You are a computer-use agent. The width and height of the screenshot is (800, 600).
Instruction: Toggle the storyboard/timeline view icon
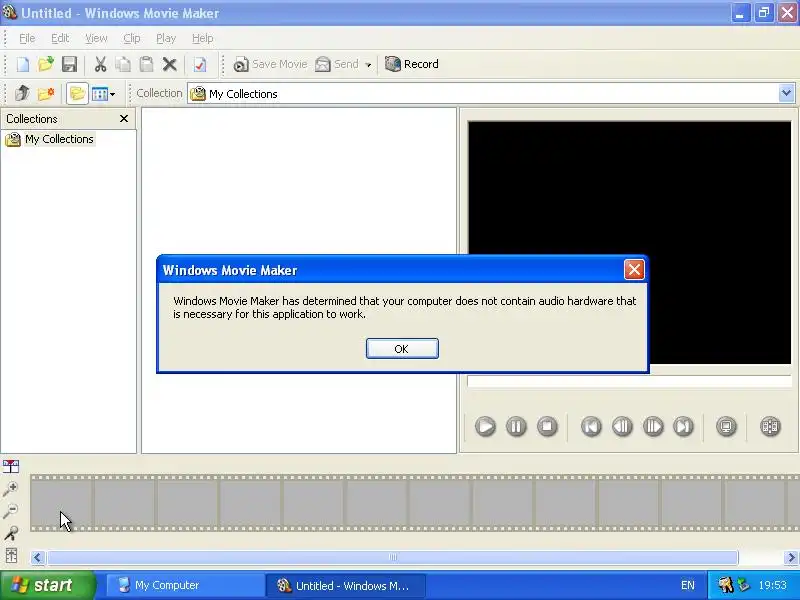coord(11,466)
